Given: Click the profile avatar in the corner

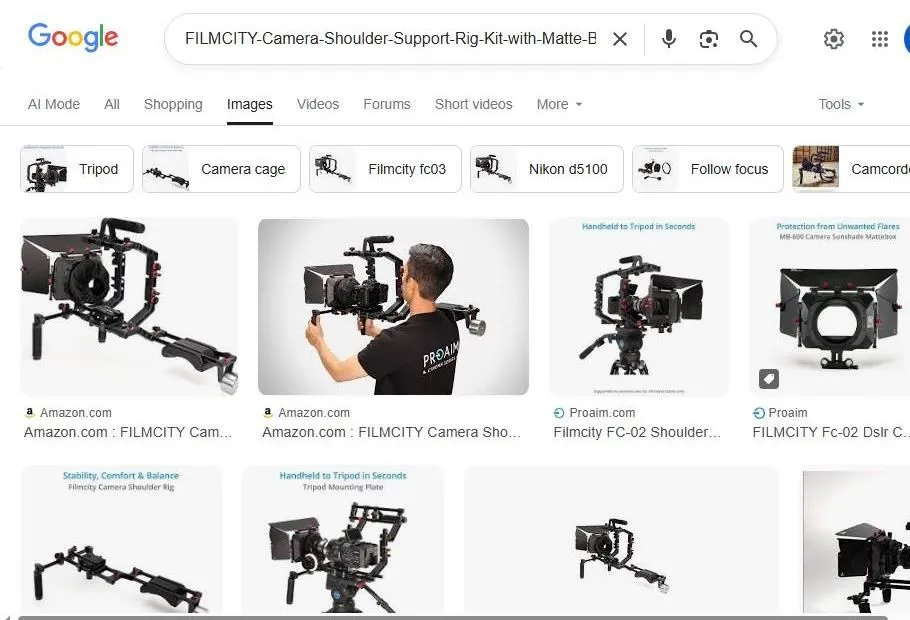Looking at the screenshot, I should (x=906, y=39).
